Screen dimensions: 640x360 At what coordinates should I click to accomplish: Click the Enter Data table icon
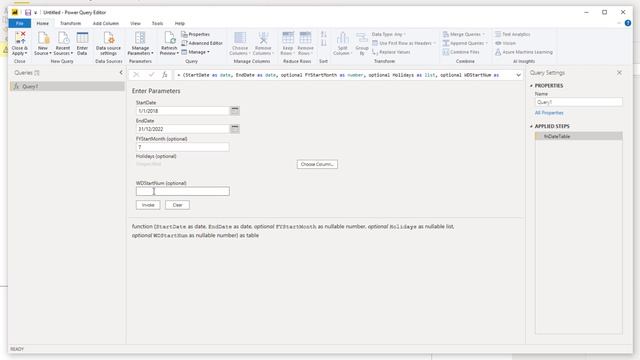pos(82,38)
